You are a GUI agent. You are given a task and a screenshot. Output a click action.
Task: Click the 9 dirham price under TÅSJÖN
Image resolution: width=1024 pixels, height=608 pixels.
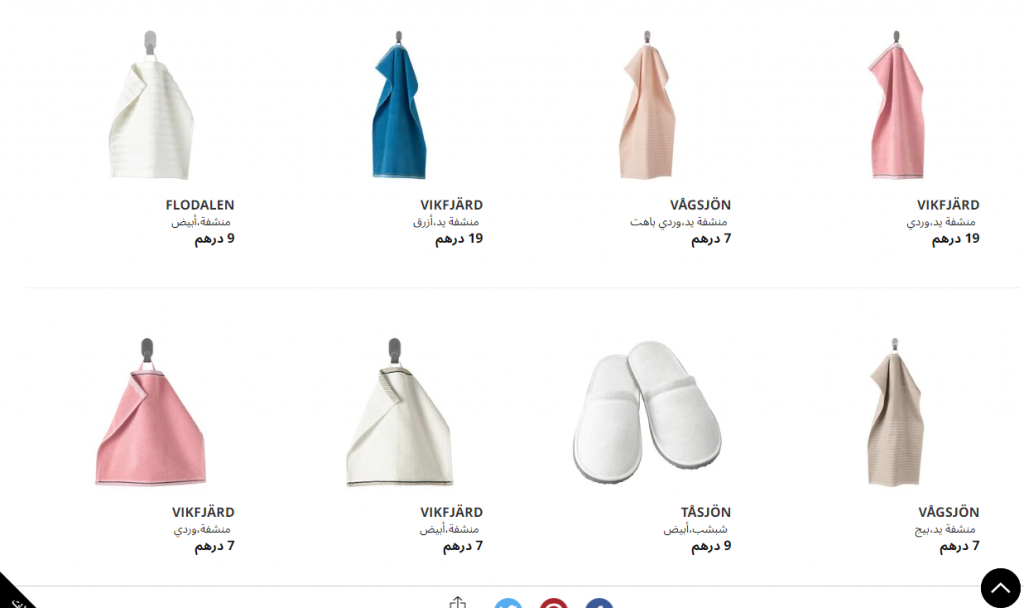pyautogui.click(x=711, y=546)
